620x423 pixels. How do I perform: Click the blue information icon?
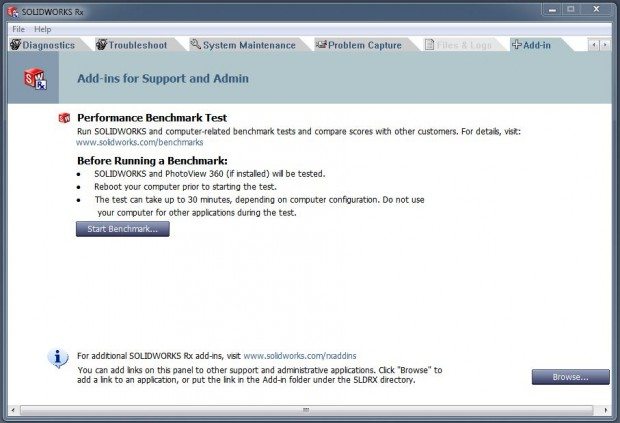pos(59,356)
